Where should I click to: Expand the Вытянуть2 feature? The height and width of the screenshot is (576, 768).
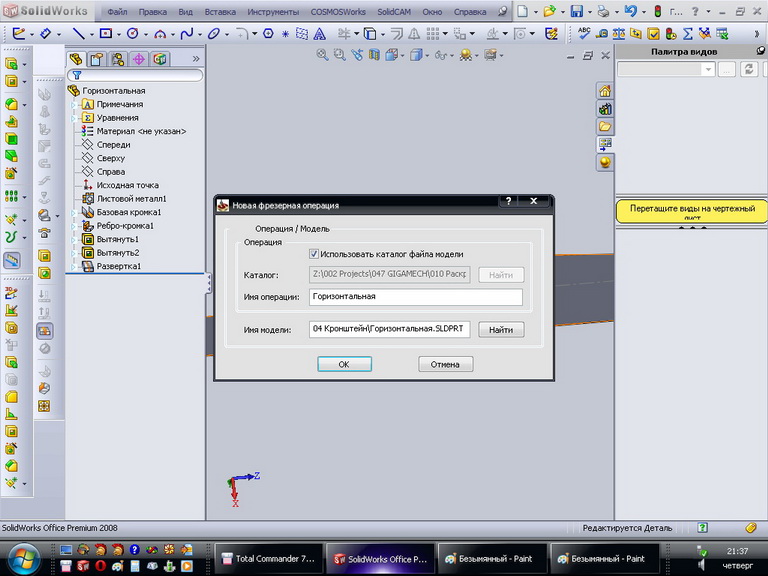[73, 253]
